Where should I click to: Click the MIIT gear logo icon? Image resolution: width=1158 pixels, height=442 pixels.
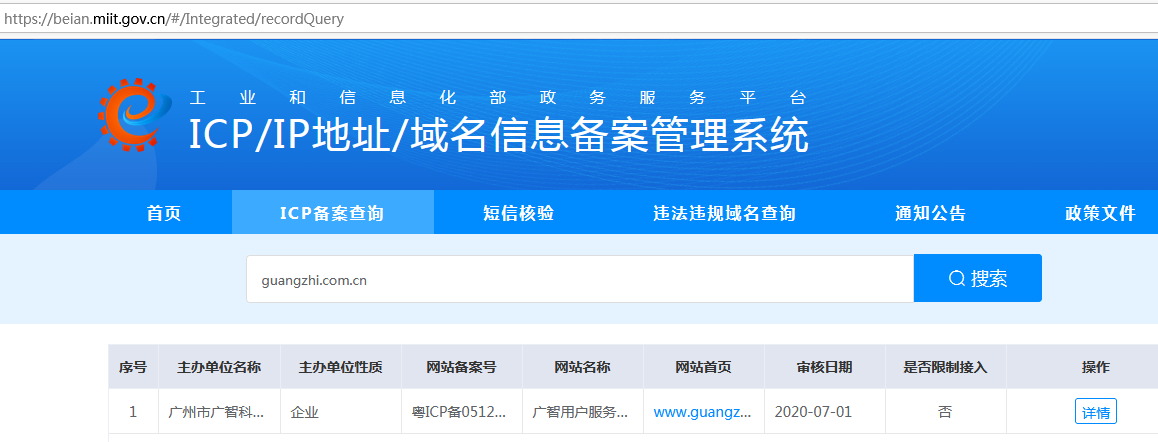point(135,115)
